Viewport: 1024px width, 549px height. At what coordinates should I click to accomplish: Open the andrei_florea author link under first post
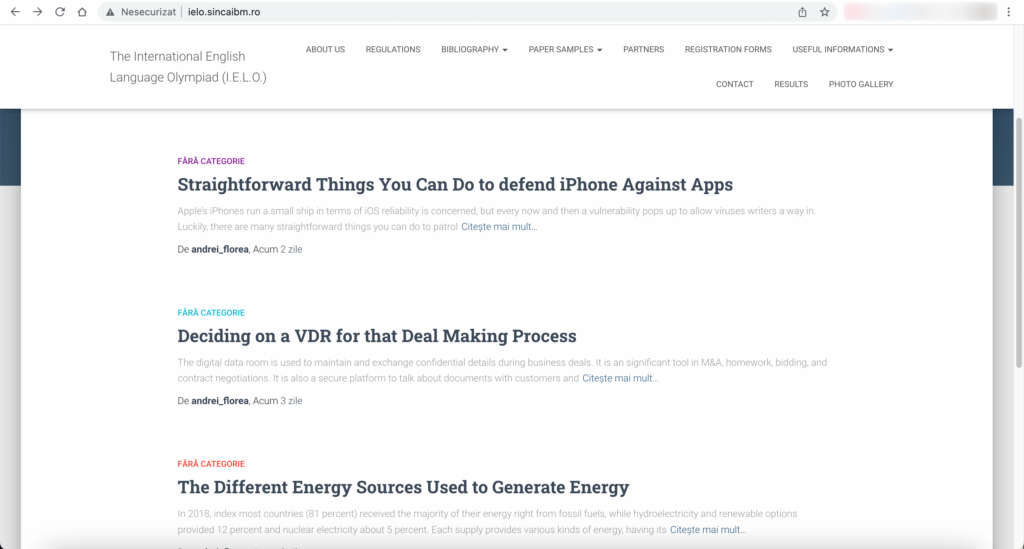[x=220, y=249]
